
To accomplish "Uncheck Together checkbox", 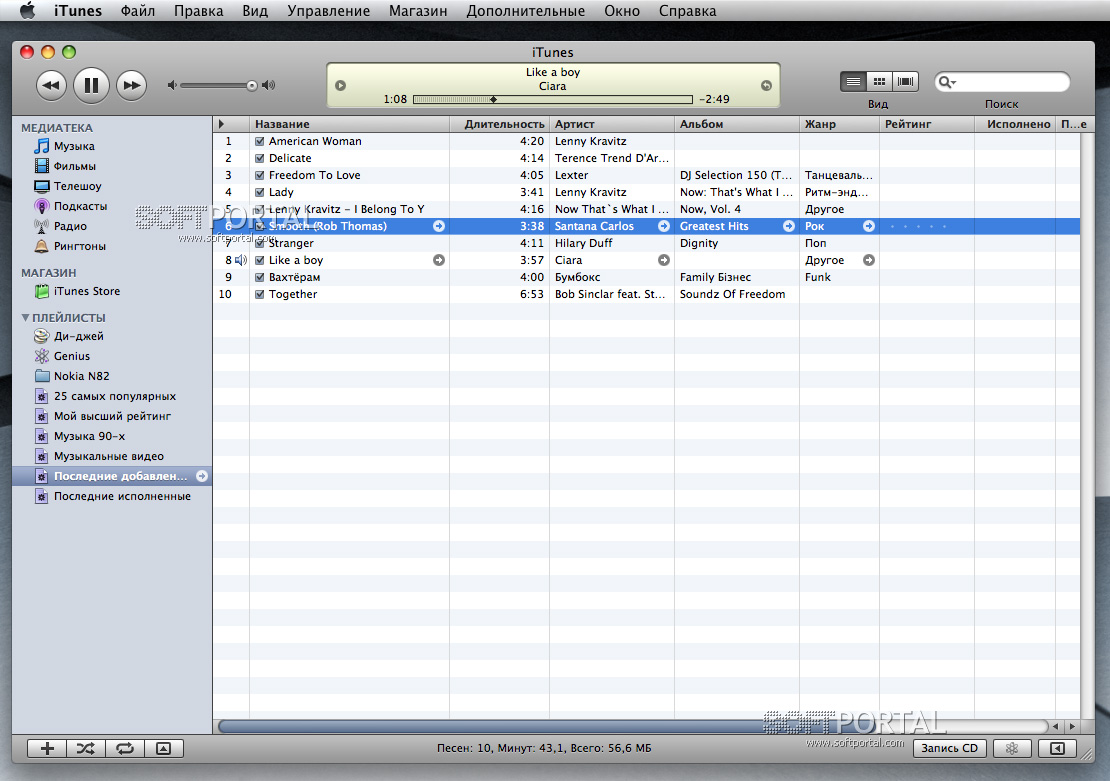I will [260, 294].
